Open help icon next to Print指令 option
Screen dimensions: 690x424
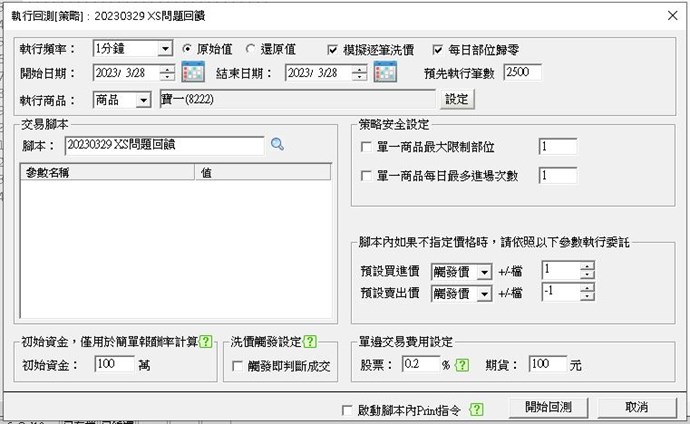[x=477, y=410]
